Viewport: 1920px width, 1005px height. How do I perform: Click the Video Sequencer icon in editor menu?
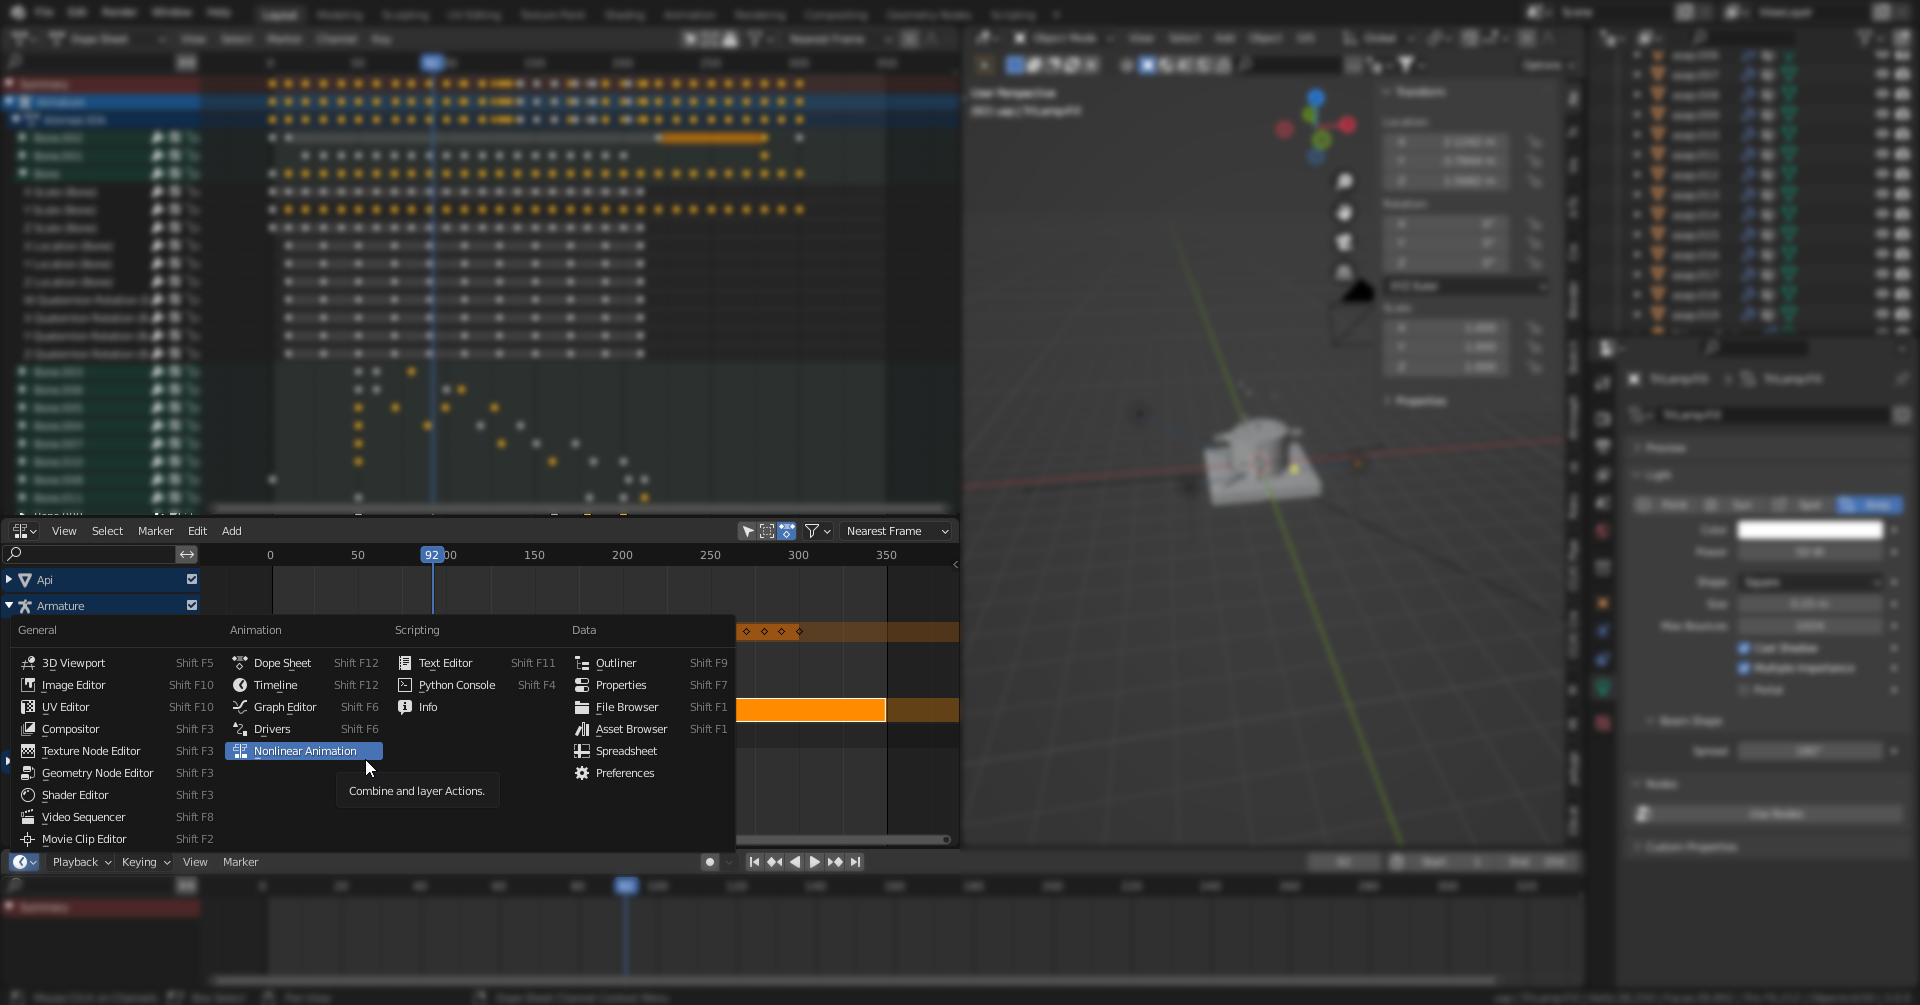[27, 817]
